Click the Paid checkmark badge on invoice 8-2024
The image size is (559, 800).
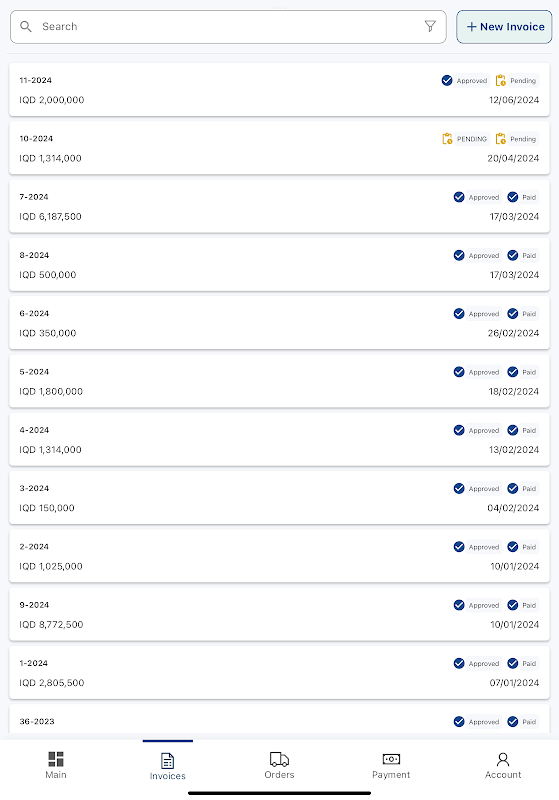click(x=522, y=255)
